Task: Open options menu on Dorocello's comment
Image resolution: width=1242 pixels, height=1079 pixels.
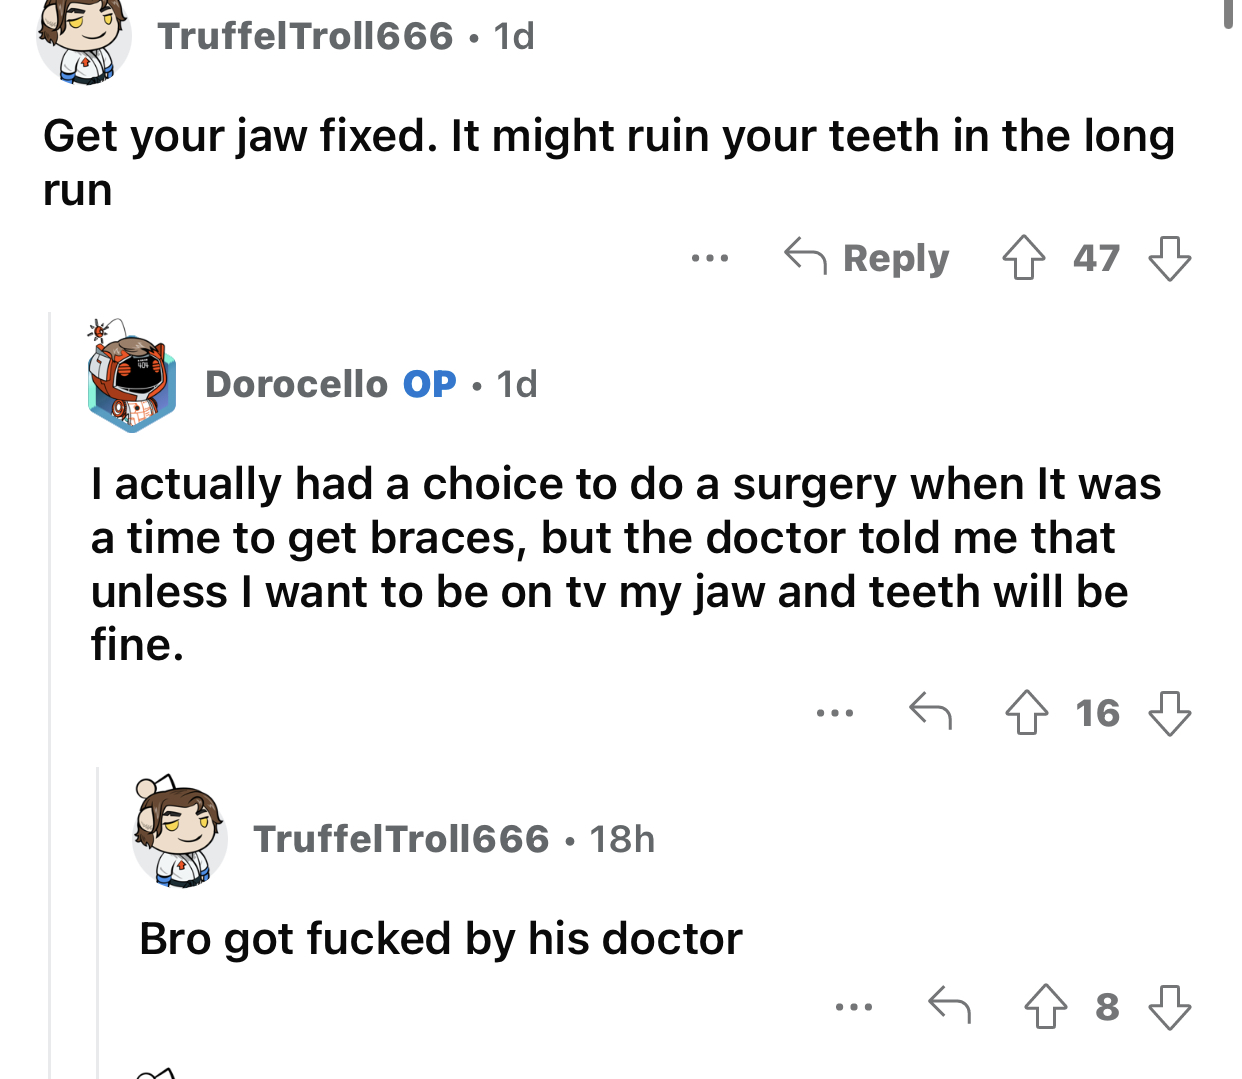Action: tap(834, 714)
